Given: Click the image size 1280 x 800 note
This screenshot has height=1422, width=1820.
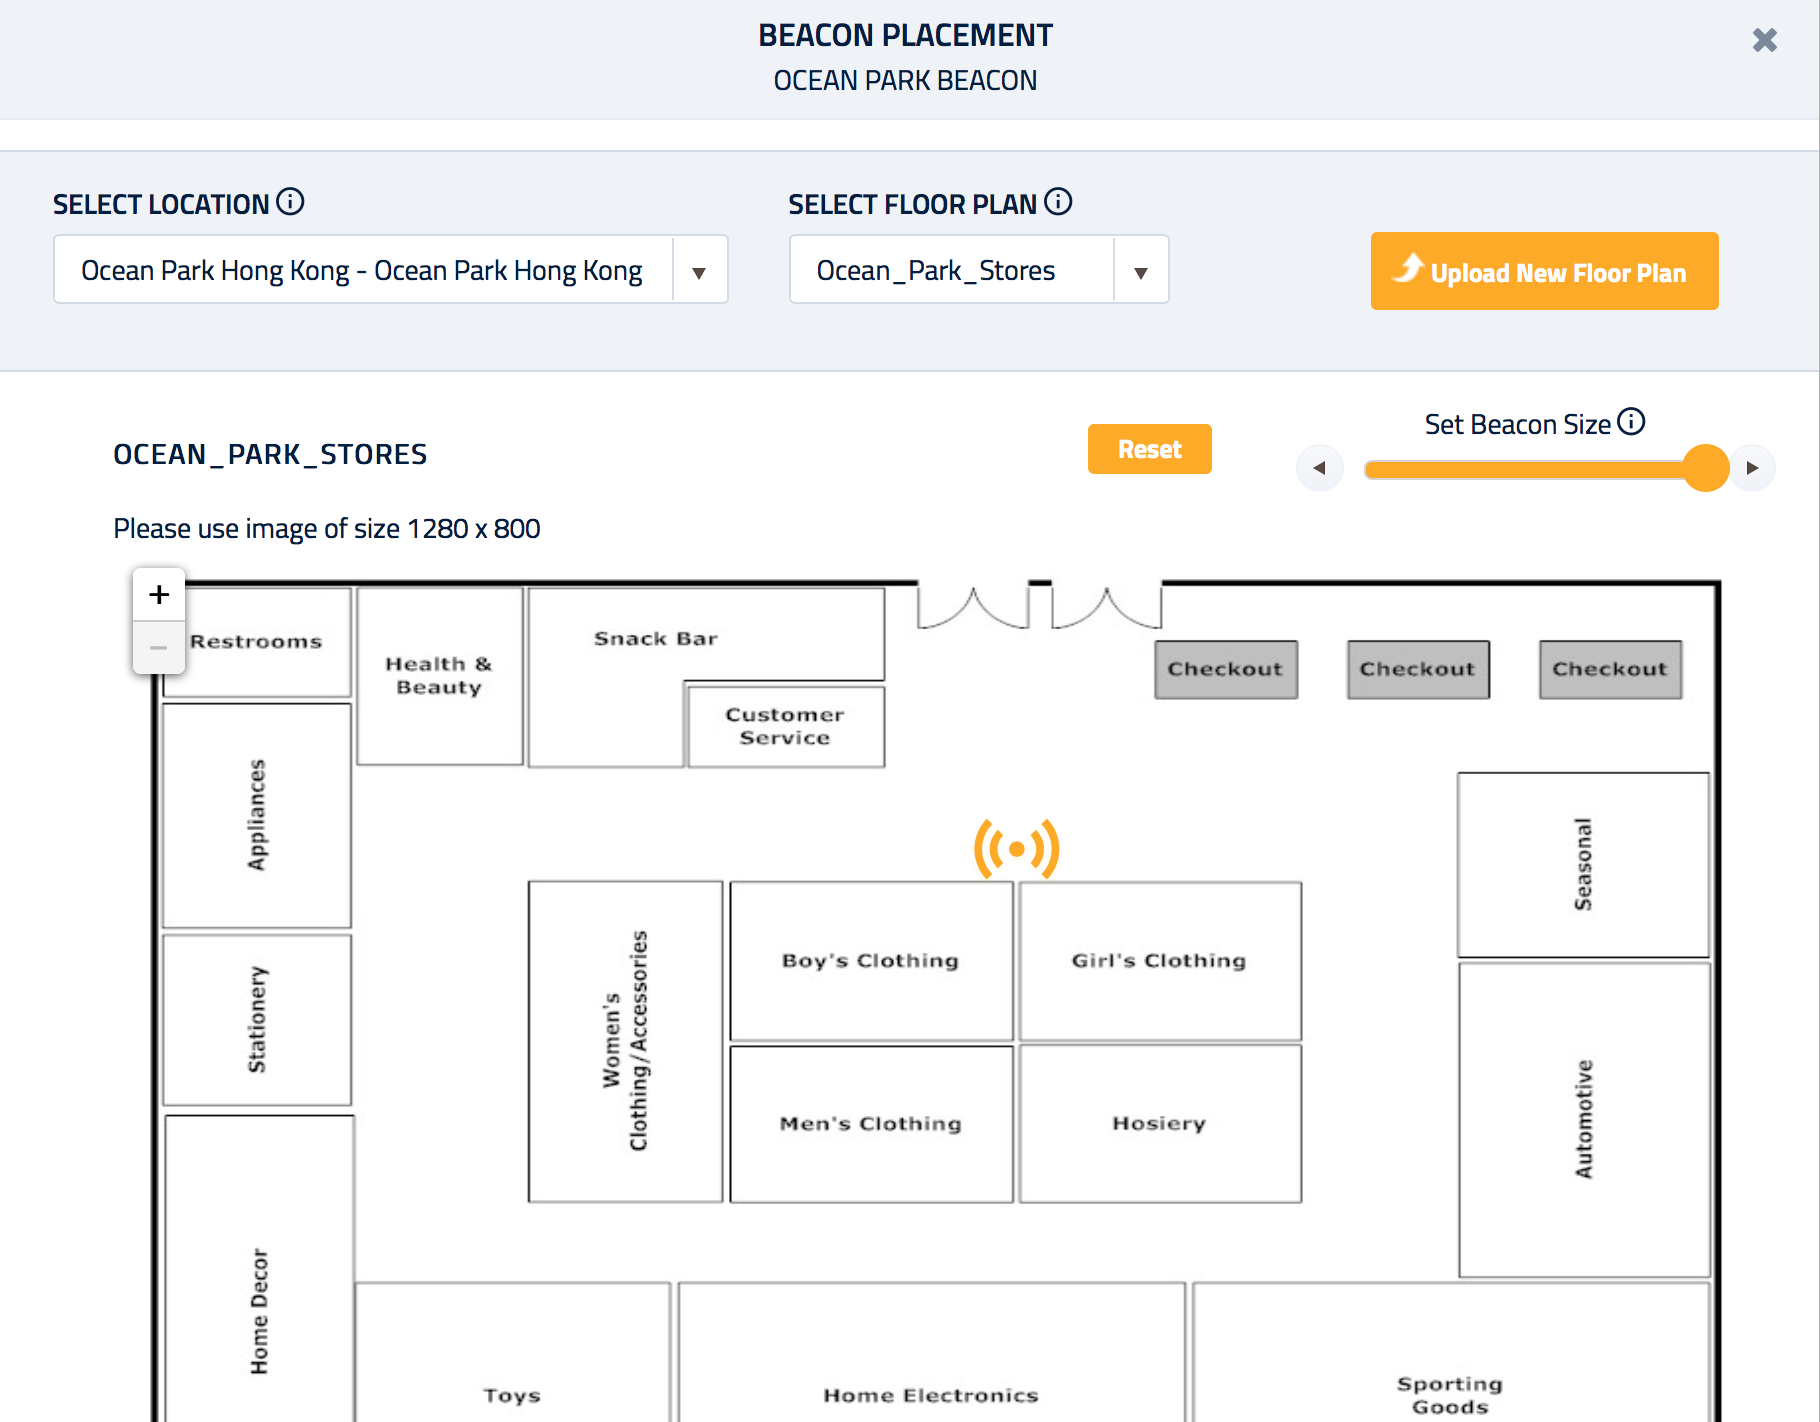Looking at the screenshot, I should point(327,528).
